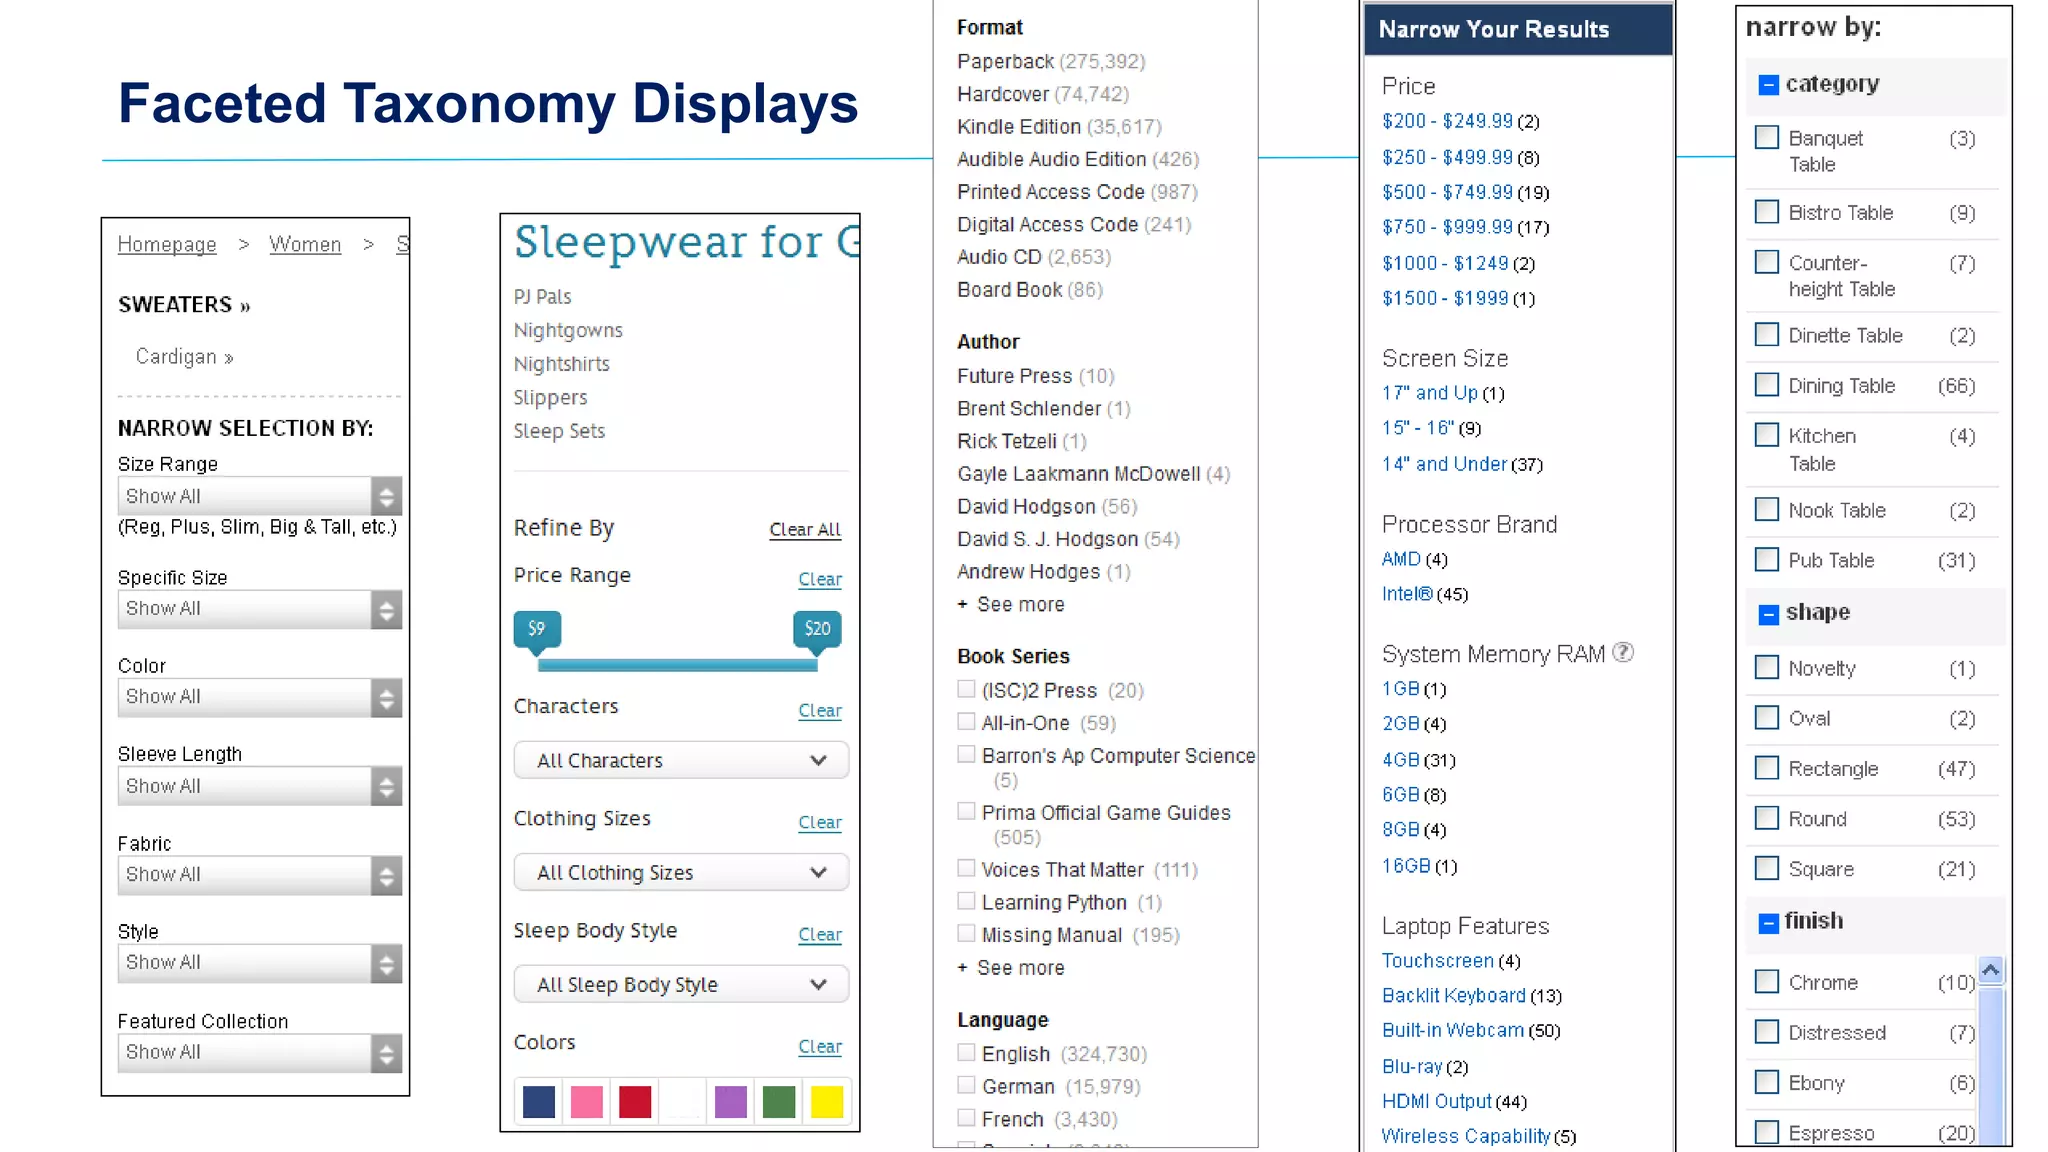Select the yellow color swatch
This screenshot has width=2048, height=1152.
tap(827, 1101)
